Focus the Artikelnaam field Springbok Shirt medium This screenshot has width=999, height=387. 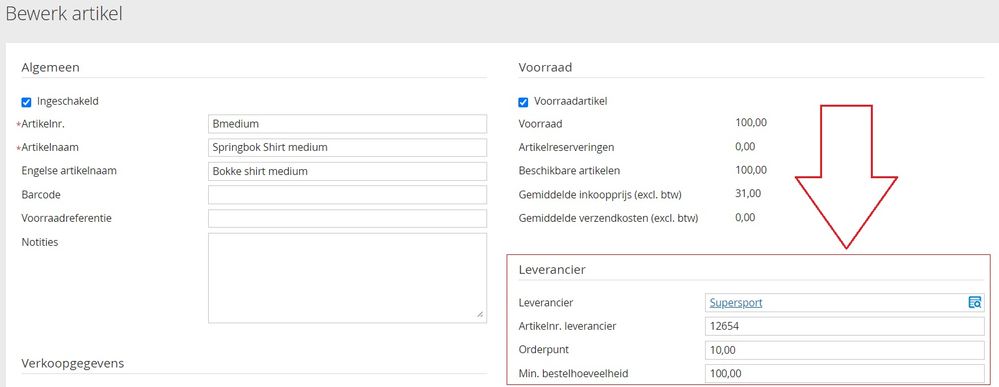[347, 147]
